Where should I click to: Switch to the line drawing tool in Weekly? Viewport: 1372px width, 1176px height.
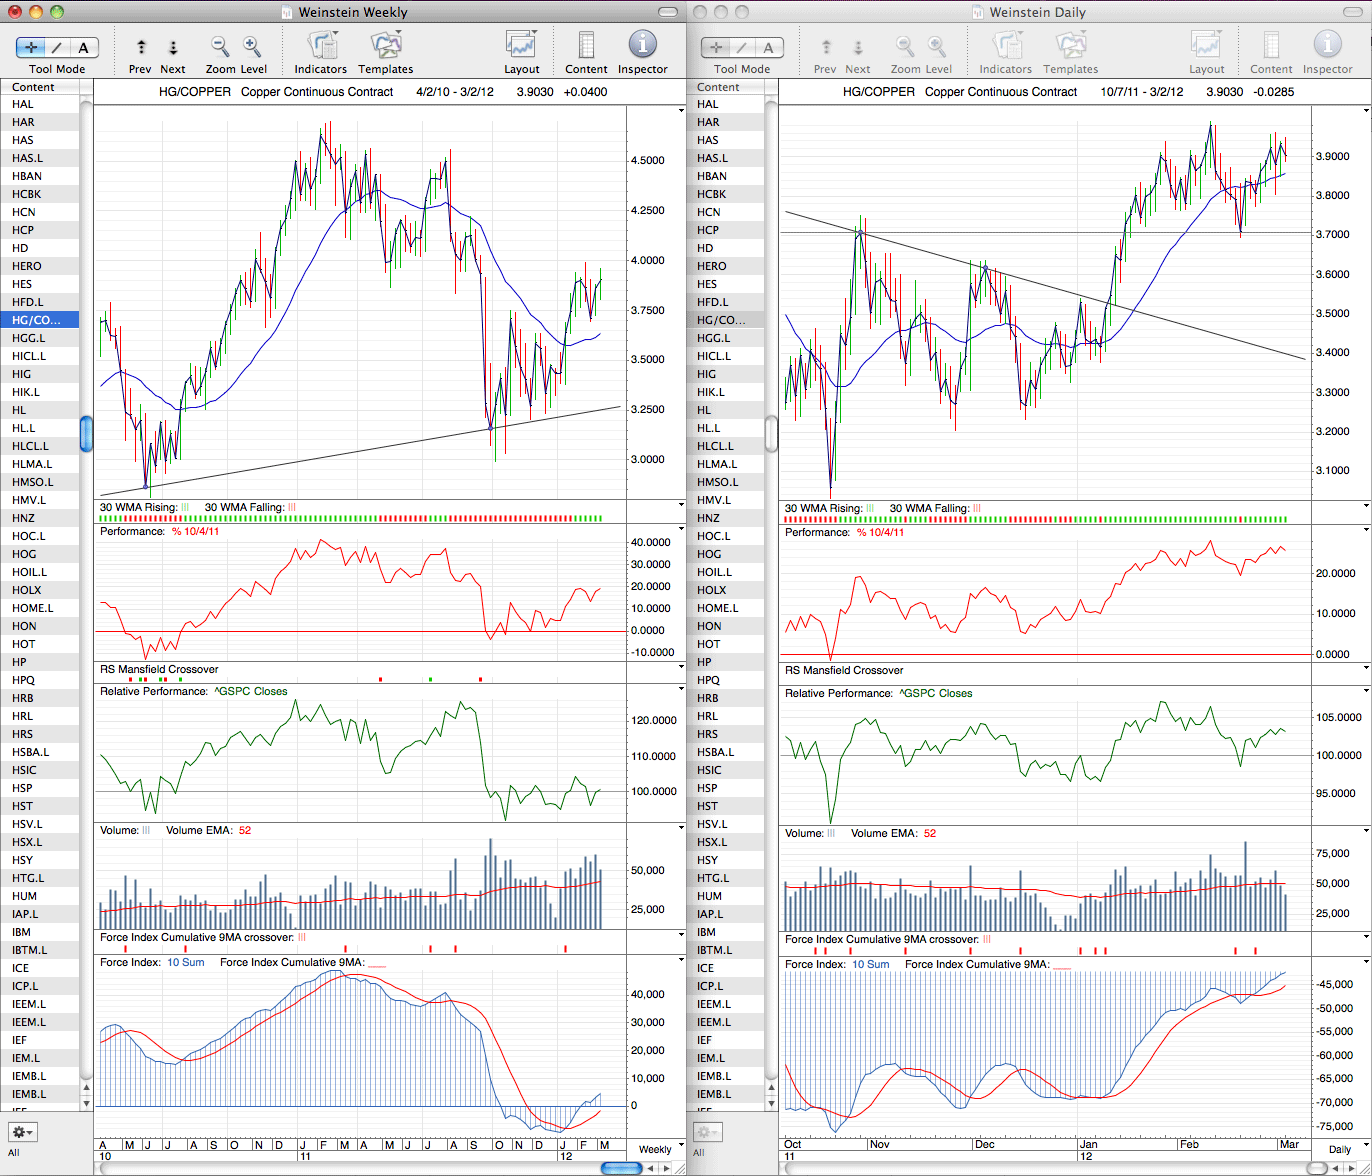point(58,47)
